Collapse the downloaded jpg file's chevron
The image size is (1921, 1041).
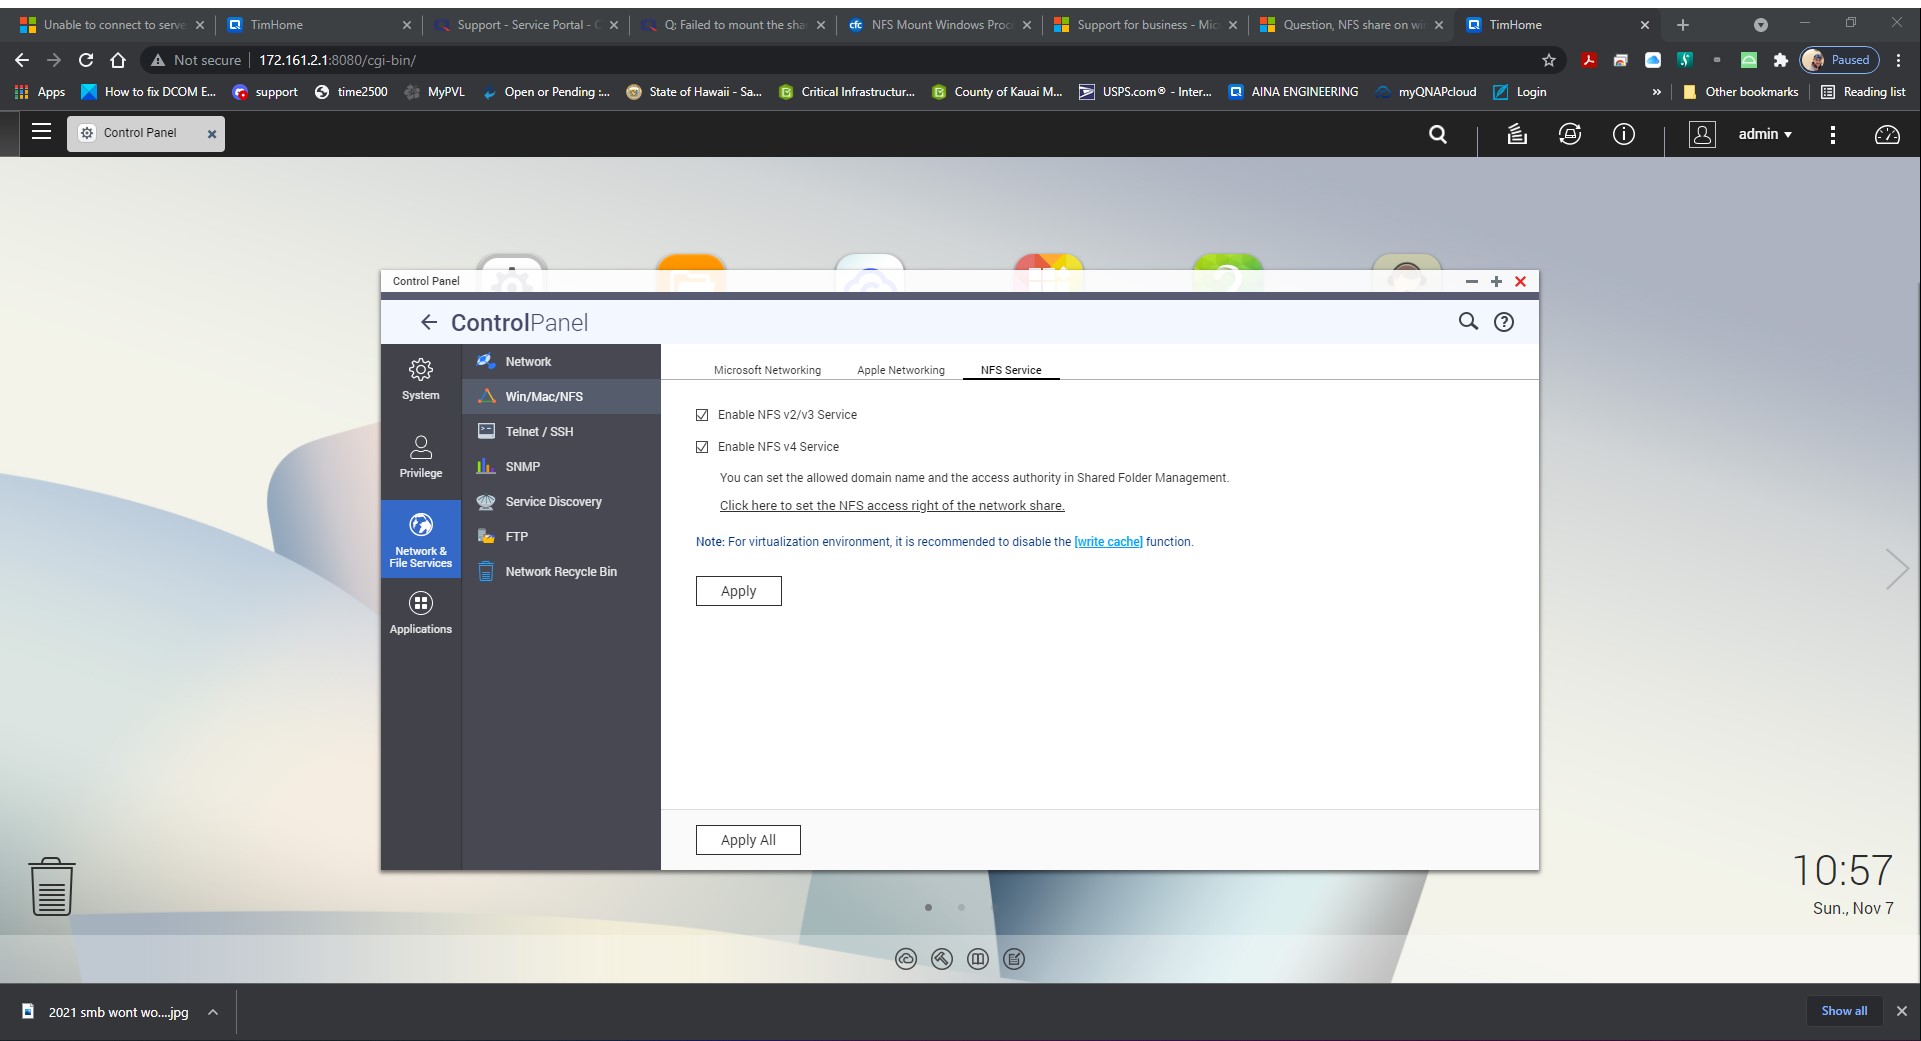[x=211, y=1012]
